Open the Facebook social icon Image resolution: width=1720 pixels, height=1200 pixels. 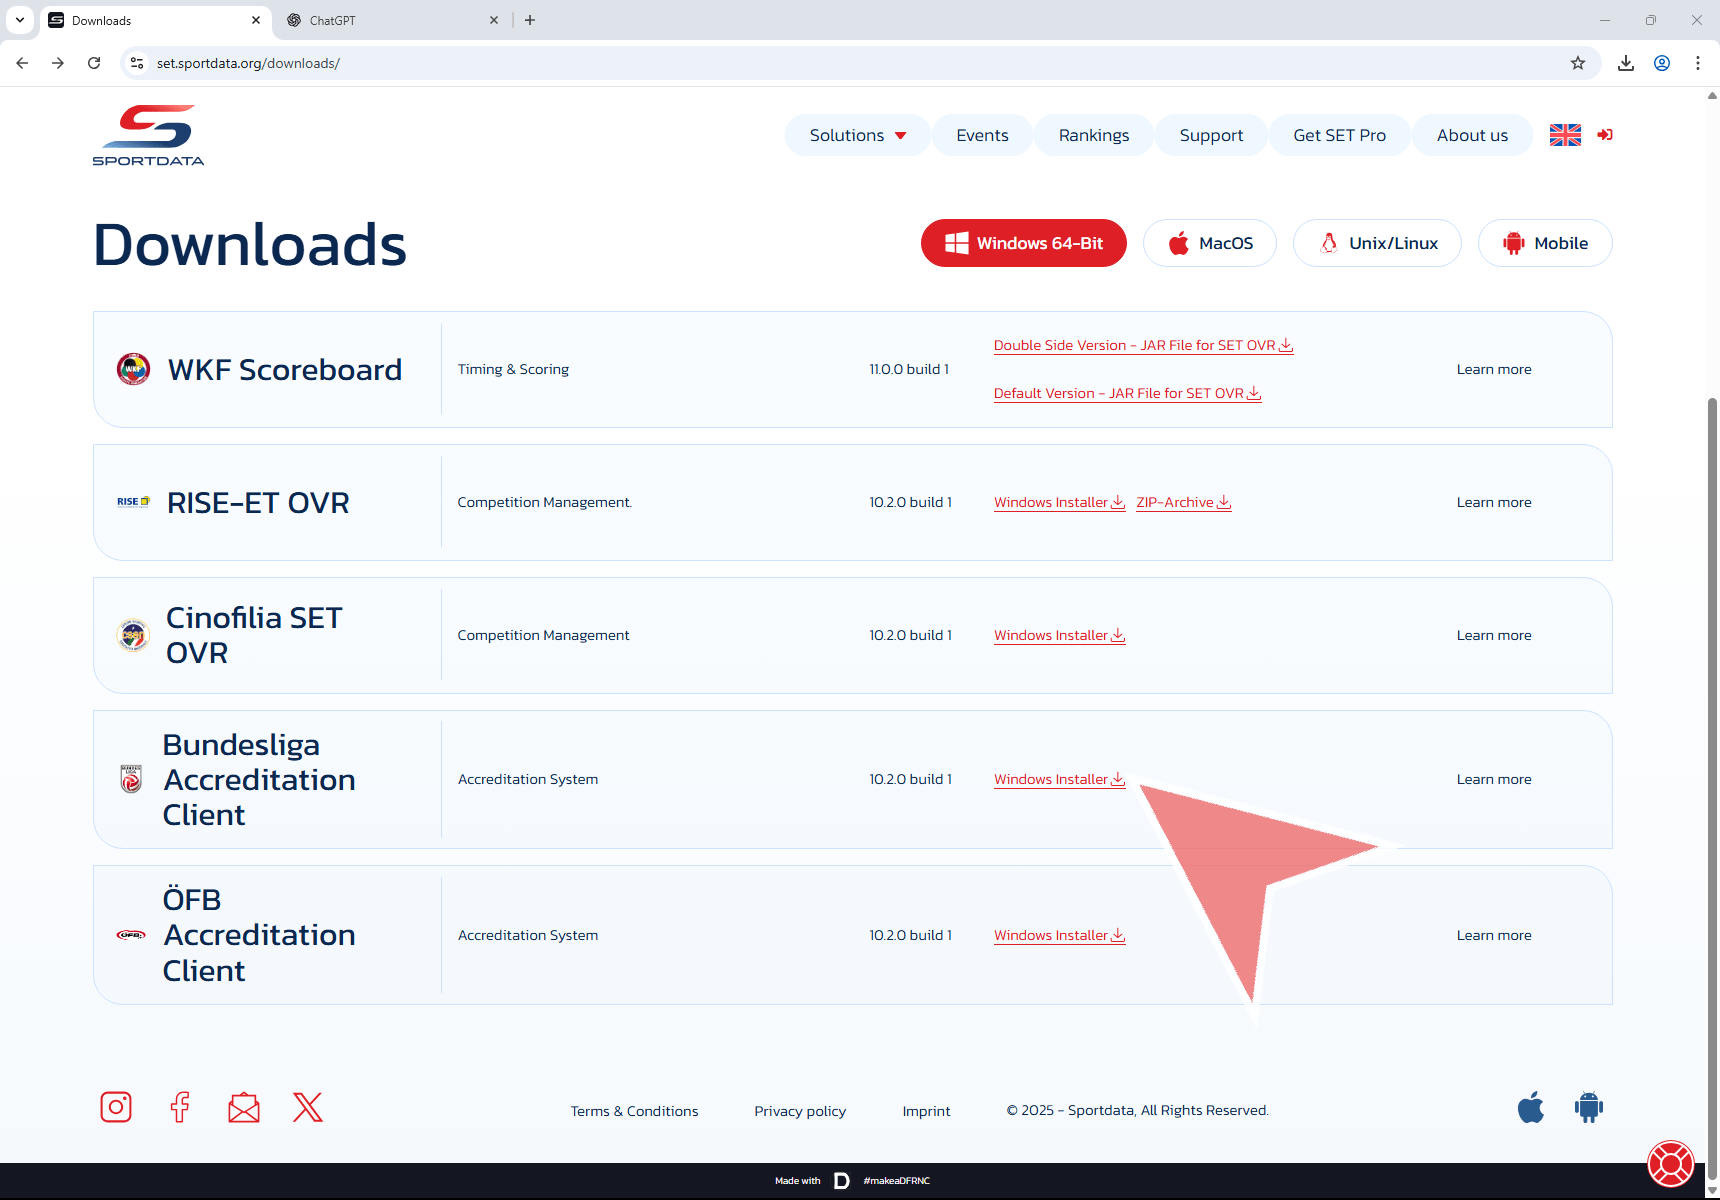[x=180, y=1107]
